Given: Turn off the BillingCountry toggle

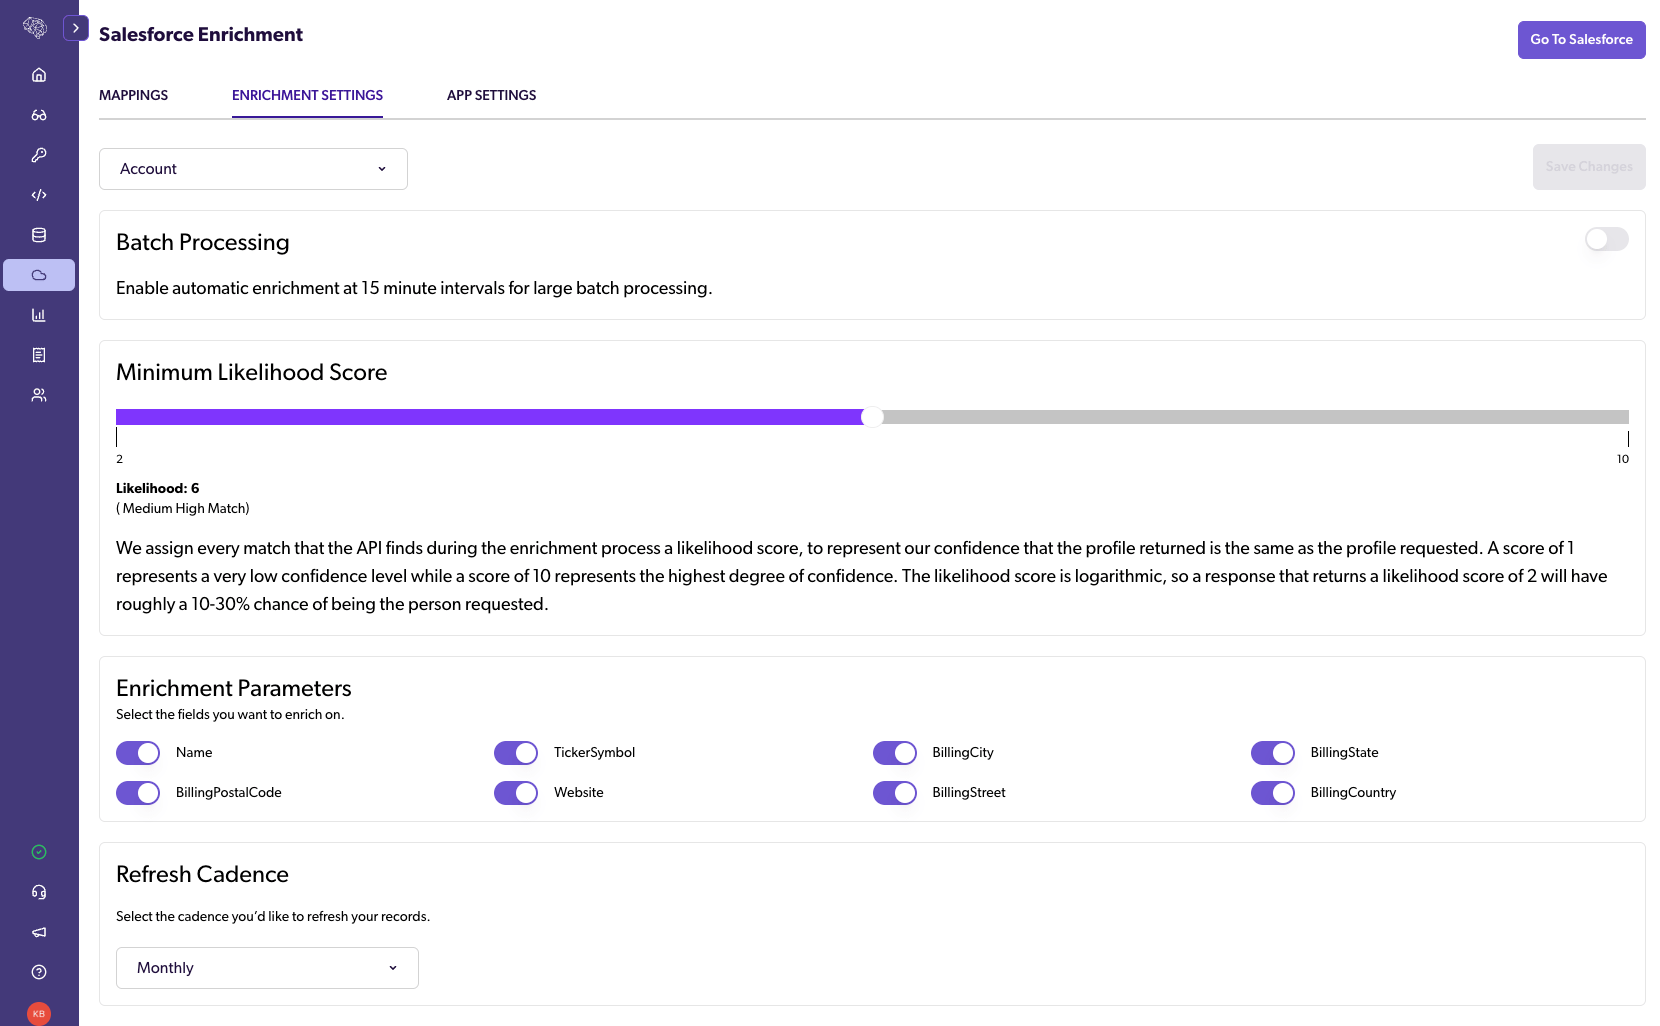Looking at the screenshot, I should click(1273, 793).
